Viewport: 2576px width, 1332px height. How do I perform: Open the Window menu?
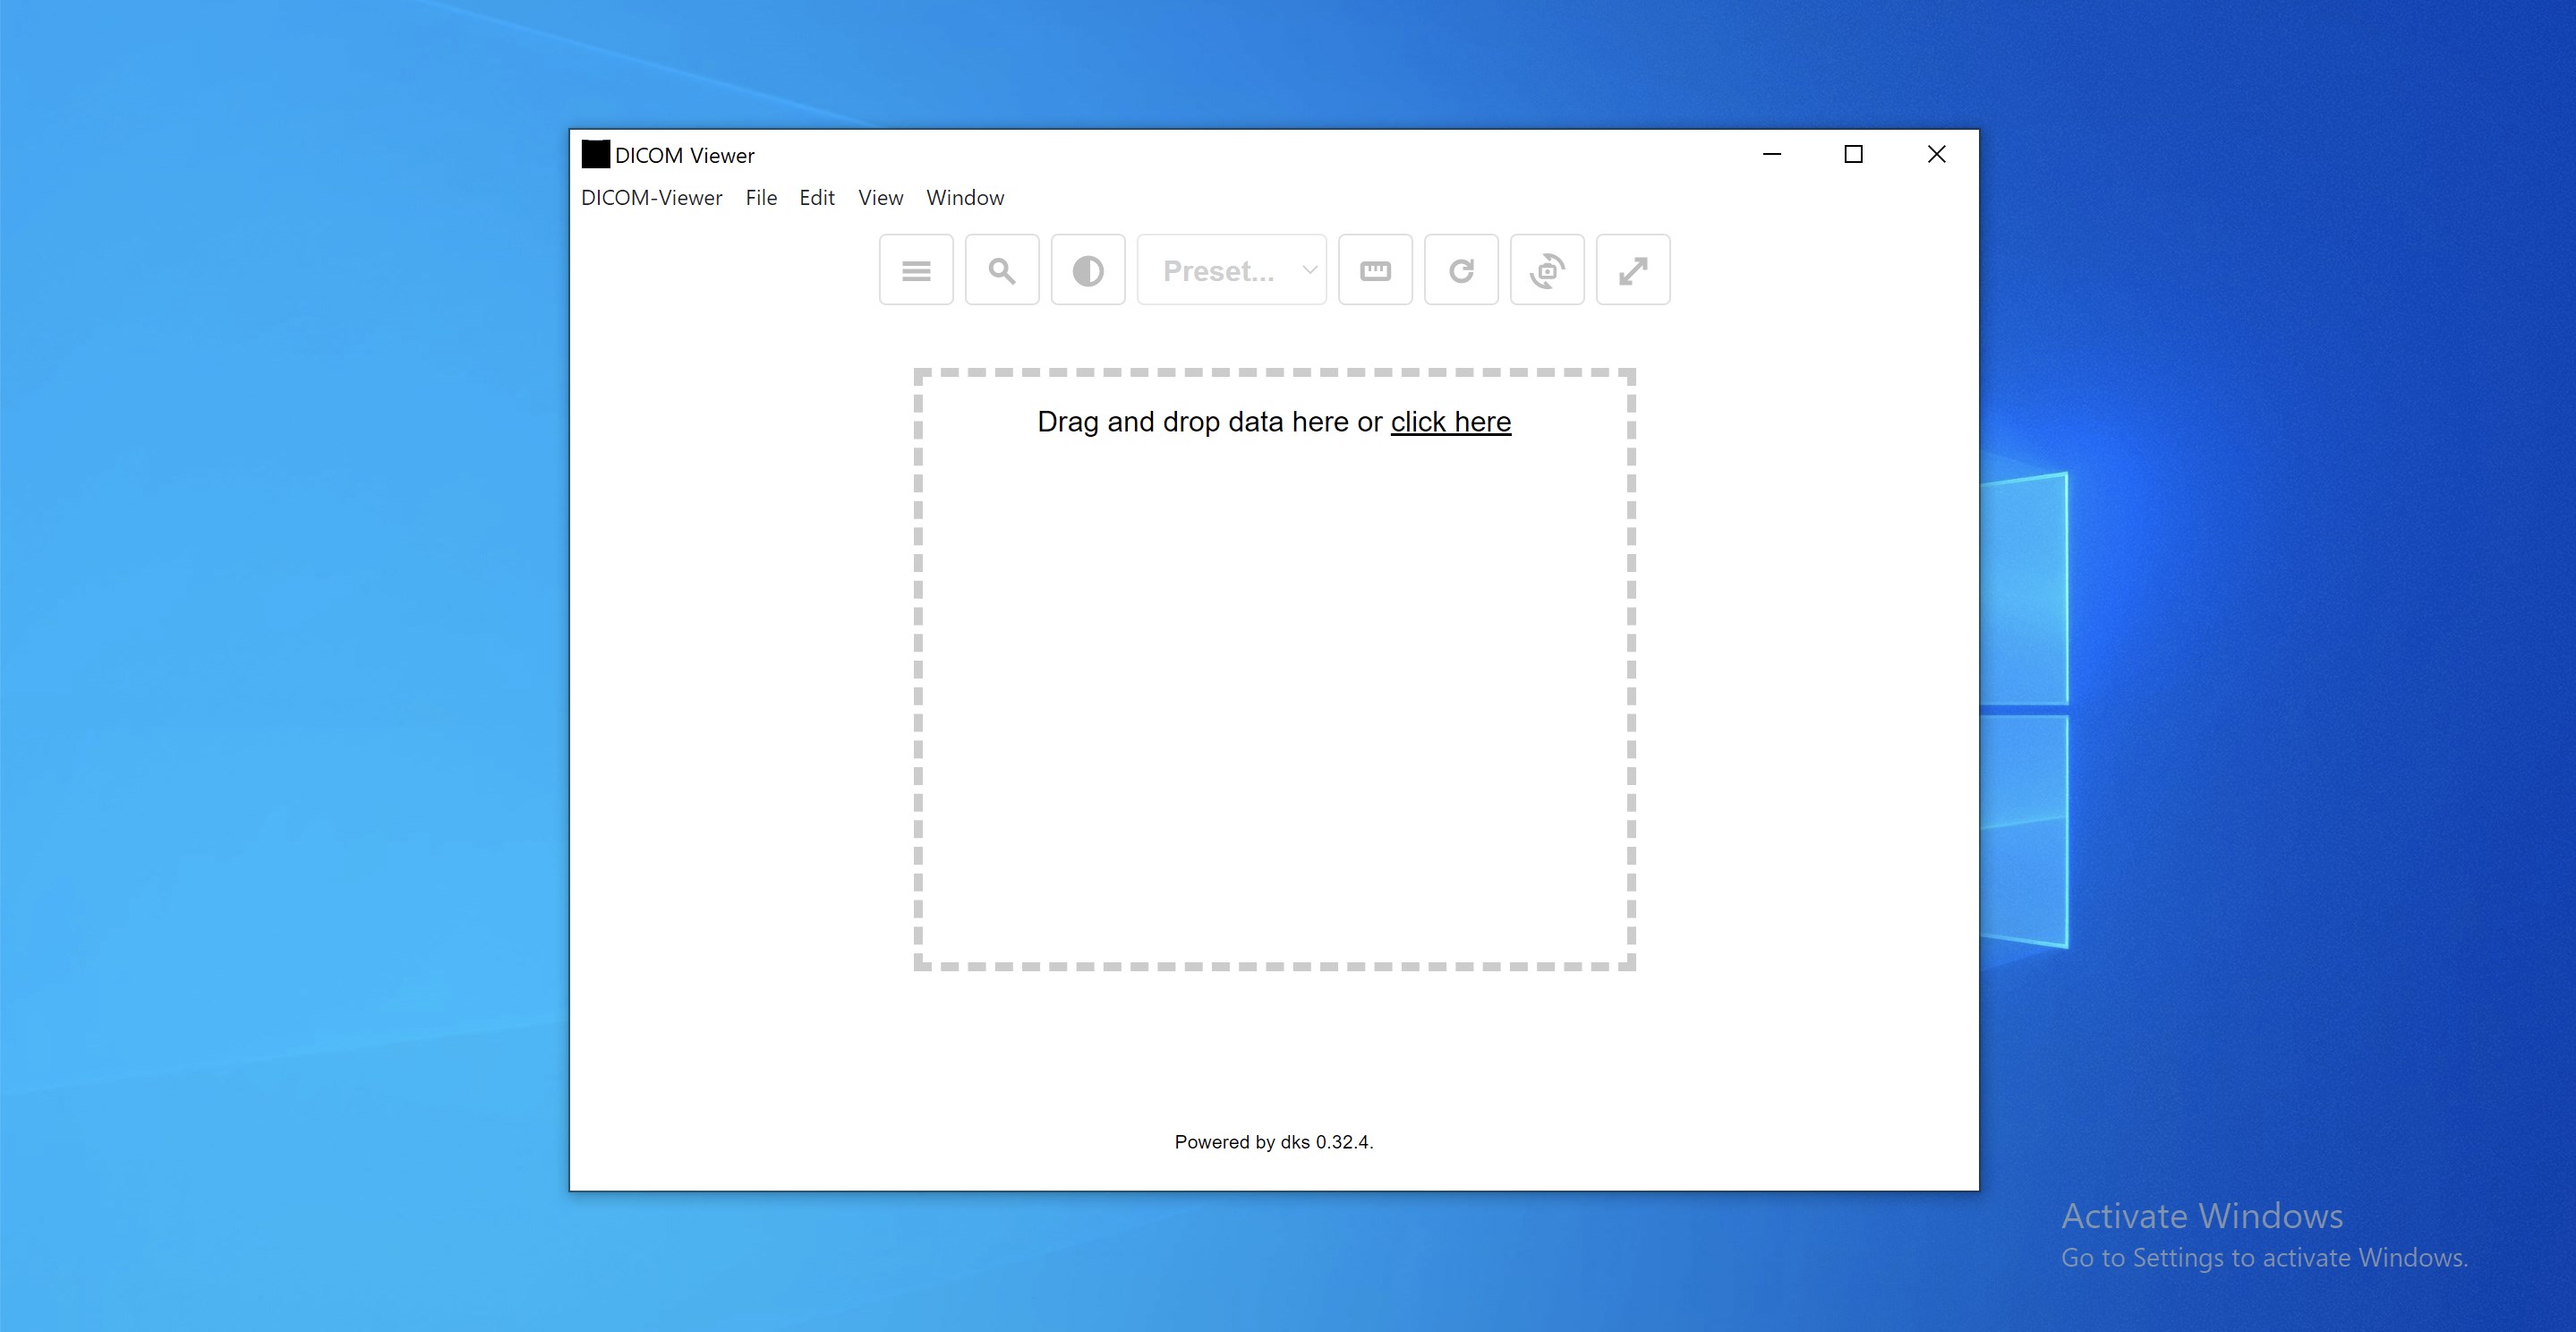(964, 197)
